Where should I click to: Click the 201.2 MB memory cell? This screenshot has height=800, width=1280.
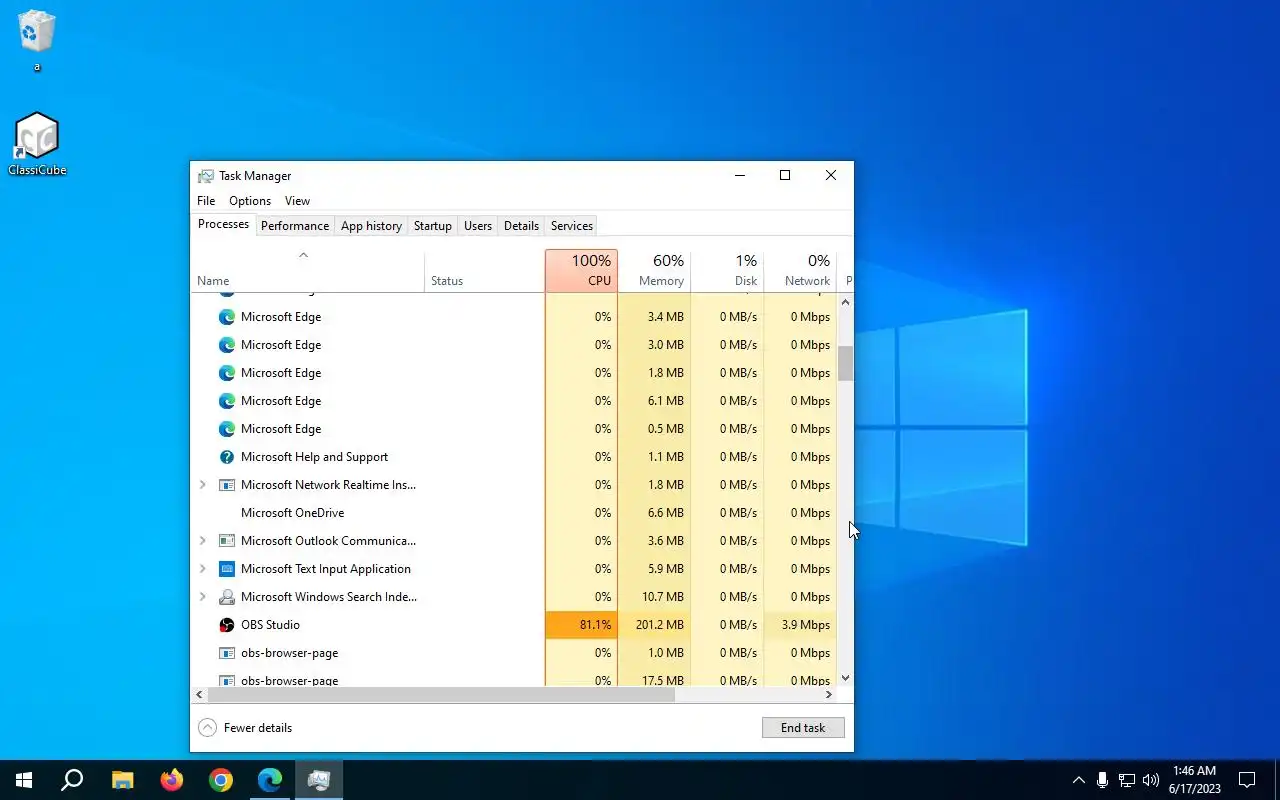654,625
